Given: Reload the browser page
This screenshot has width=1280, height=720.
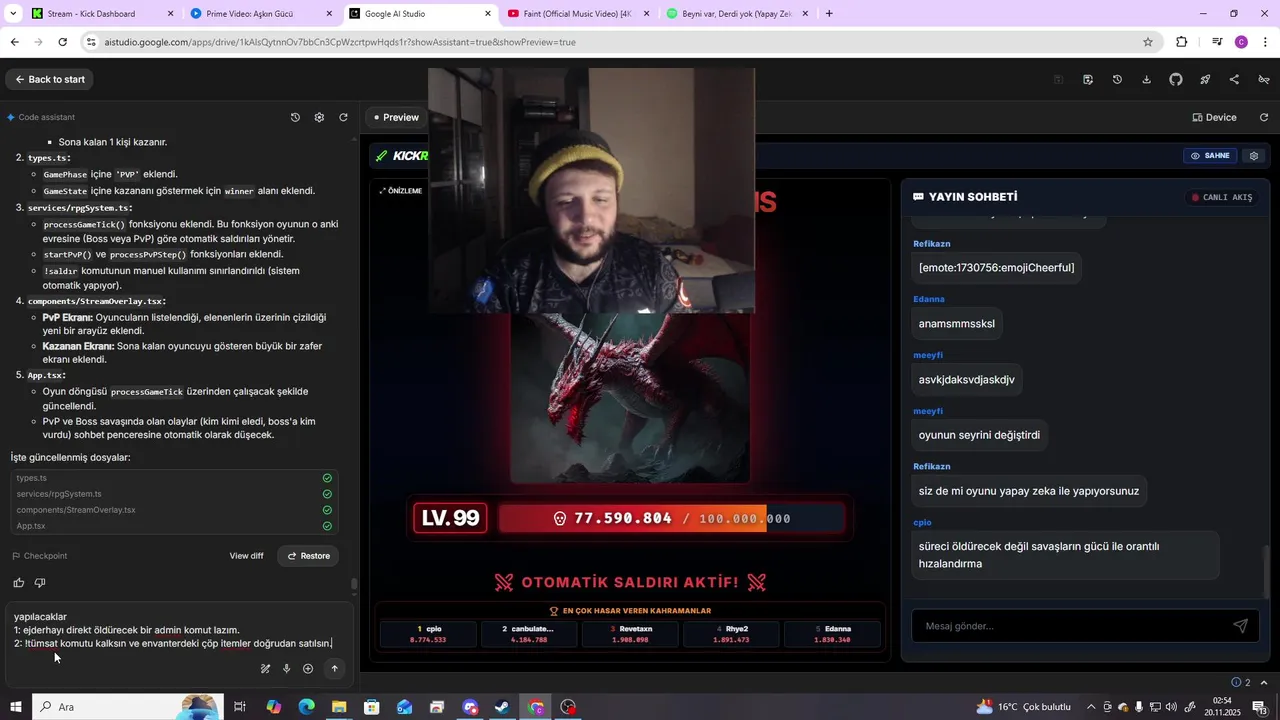Looking at the screenshot, I should tap(63, 42).
